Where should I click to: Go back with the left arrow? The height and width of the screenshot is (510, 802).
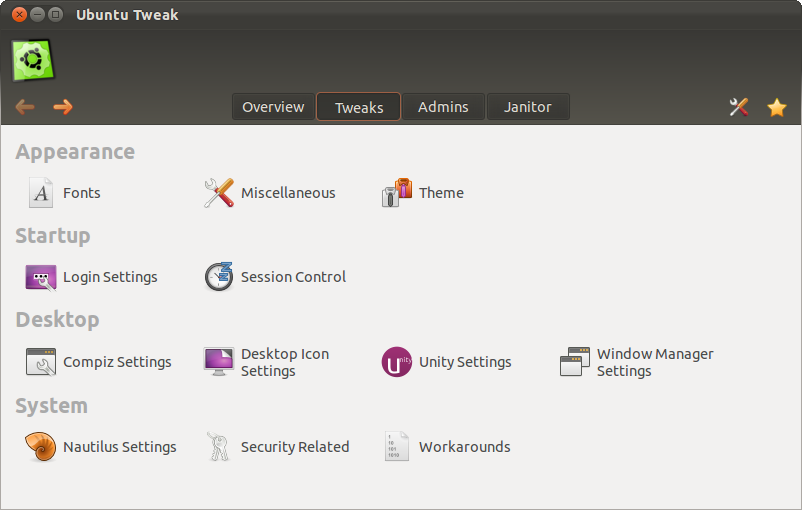coord(25,107)
